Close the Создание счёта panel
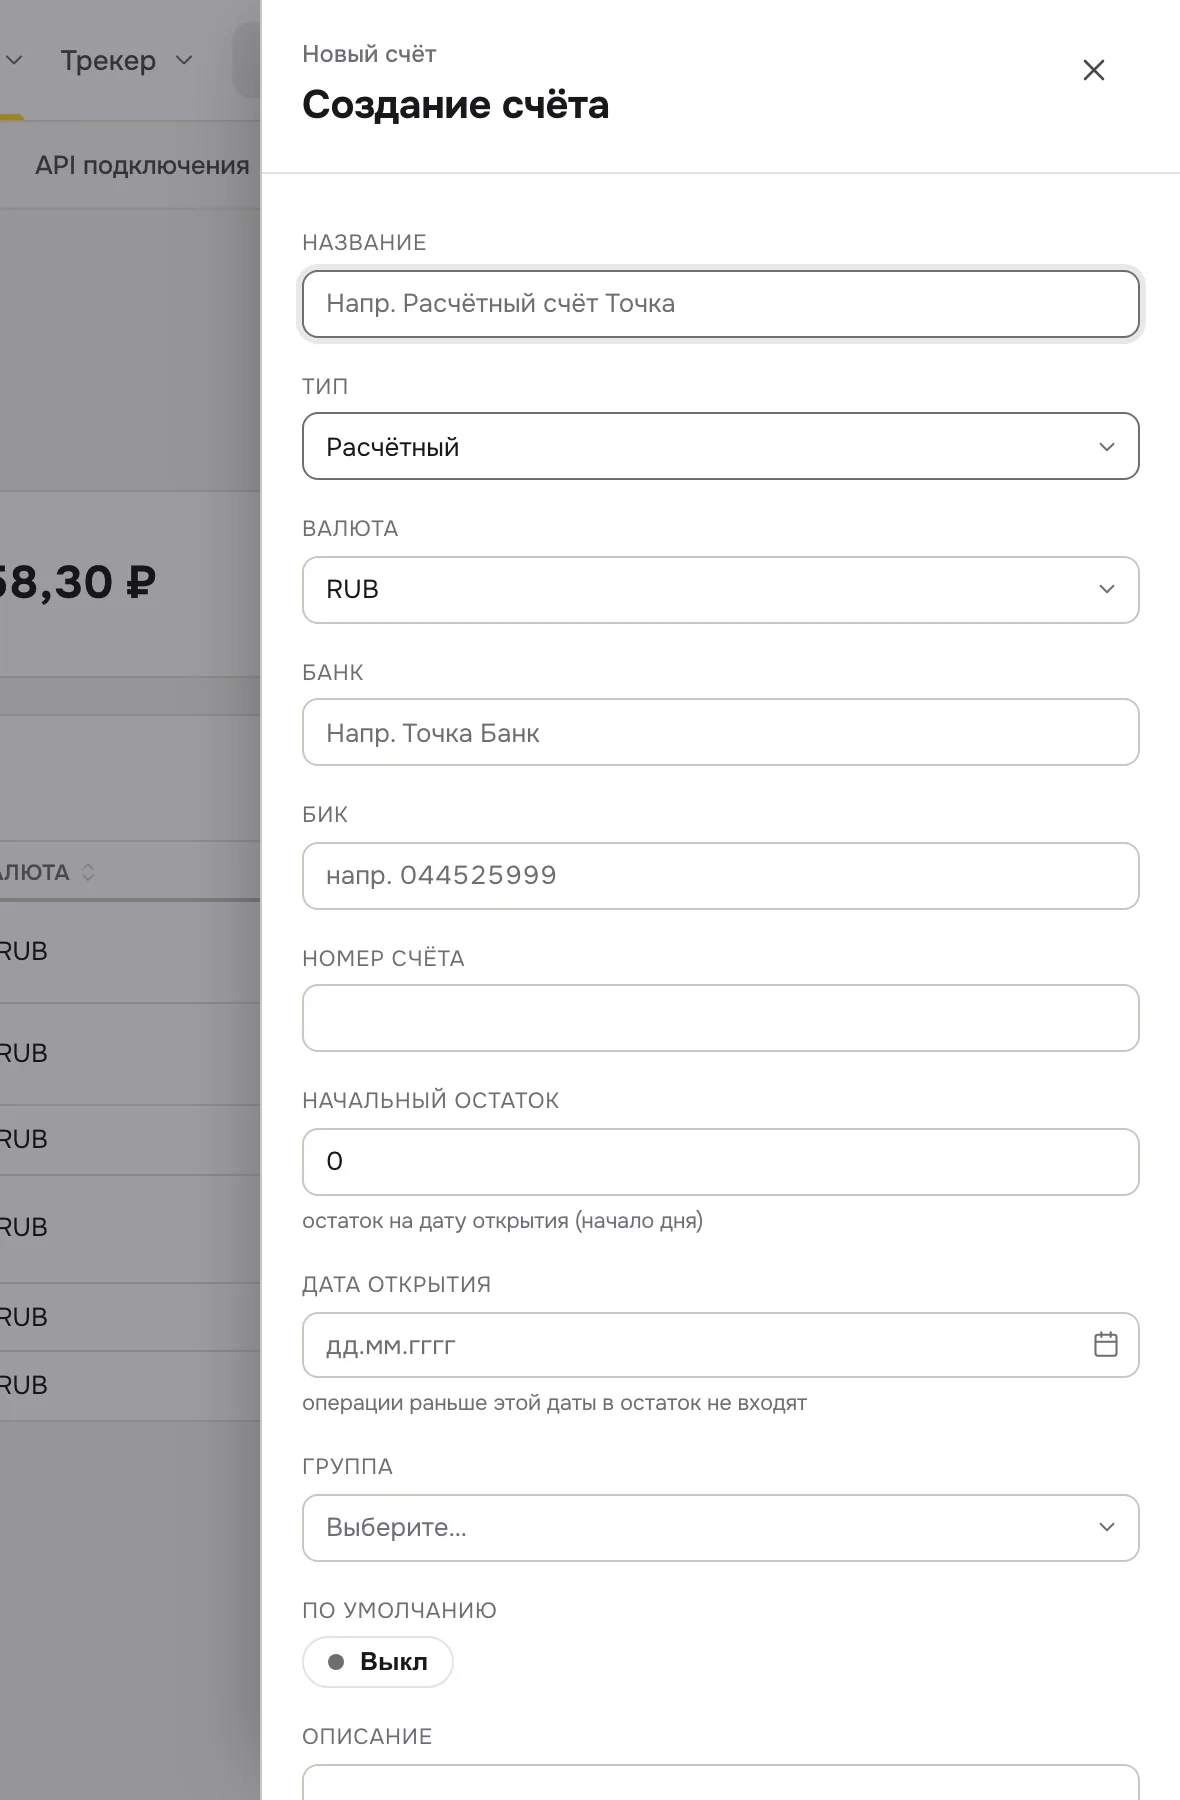1180x1800 pixels. [x=1094, y=70]
